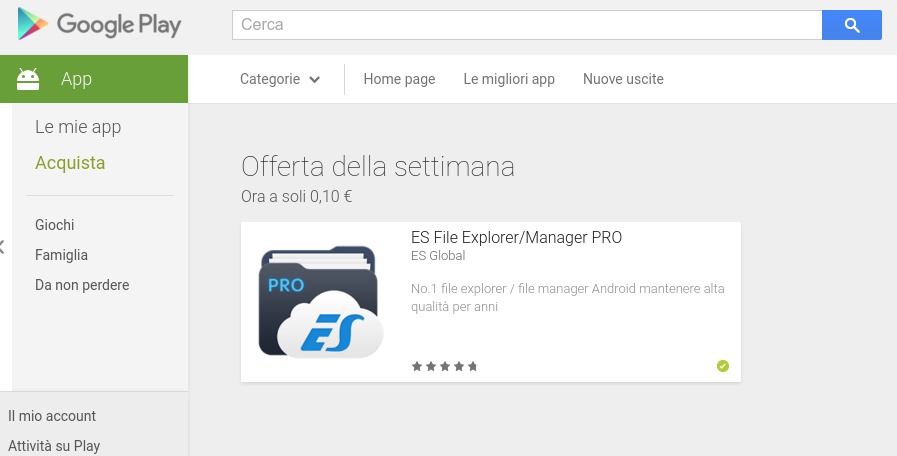
Task: Open the ES File Explorer PRO app icon
Action: click(x=321, y=302)
